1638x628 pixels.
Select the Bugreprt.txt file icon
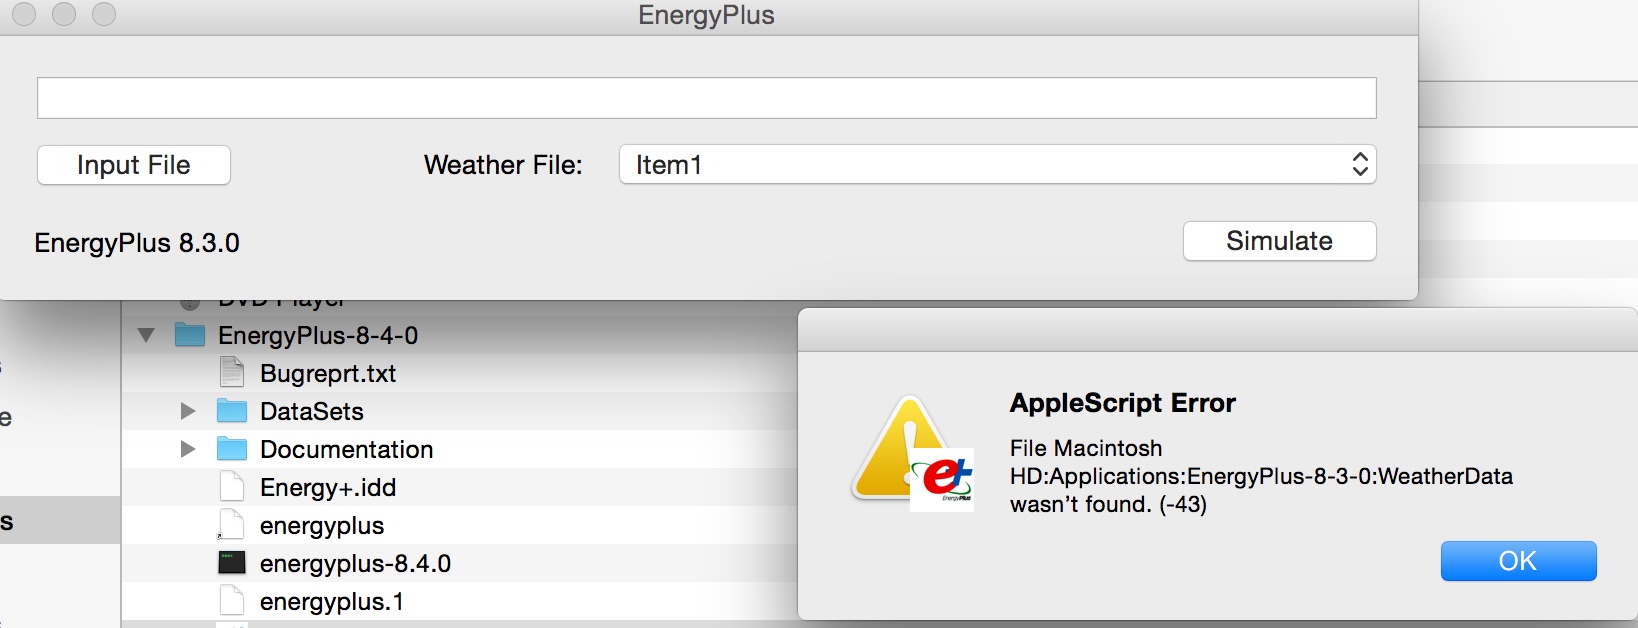click(x=232, y=372)
